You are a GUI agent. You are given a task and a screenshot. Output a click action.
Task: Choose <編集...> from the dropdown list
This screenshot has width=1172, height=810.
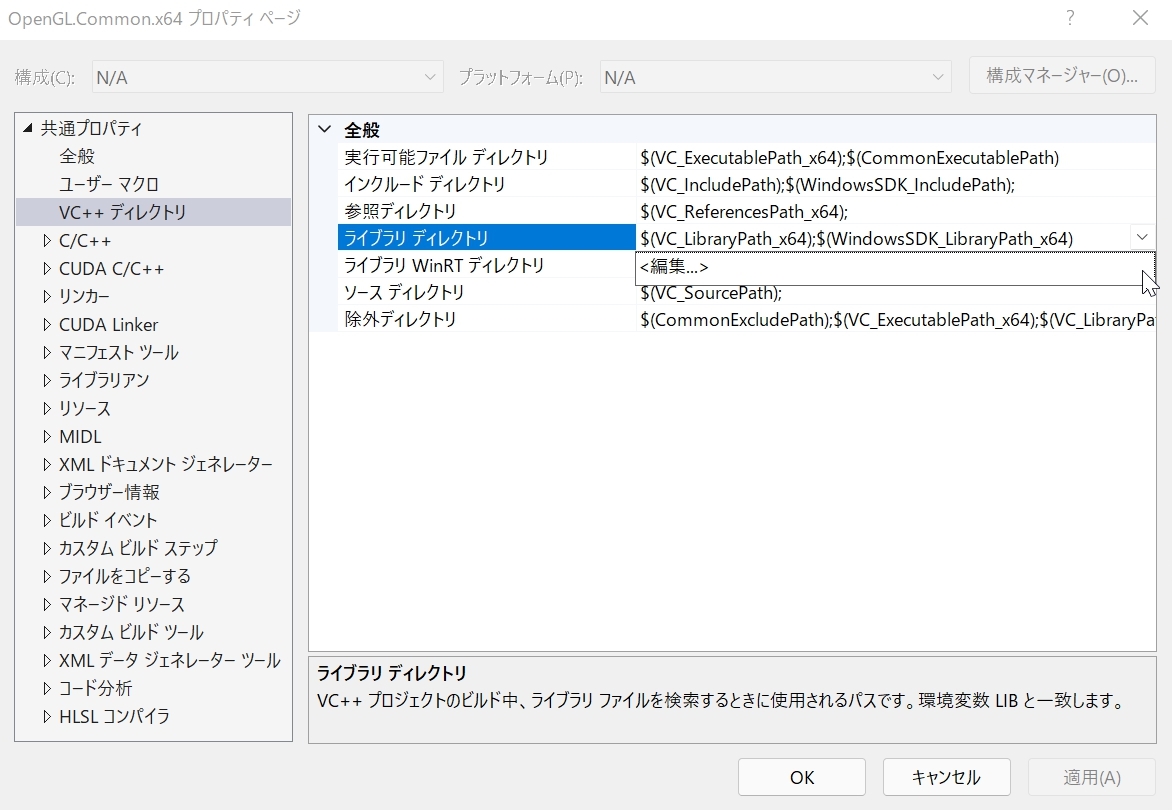click(675, 267)
